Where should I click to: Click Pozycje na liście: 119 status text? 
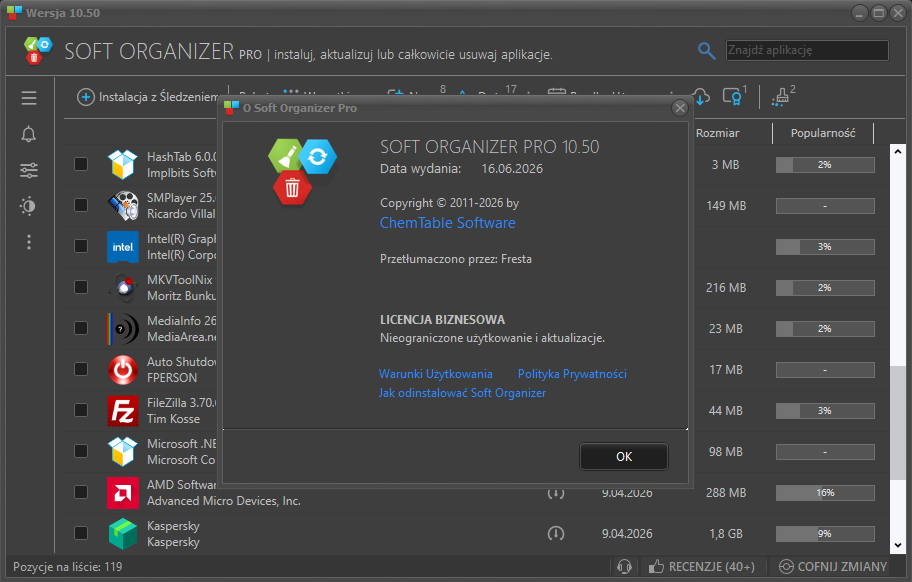(x=67, y=566)
